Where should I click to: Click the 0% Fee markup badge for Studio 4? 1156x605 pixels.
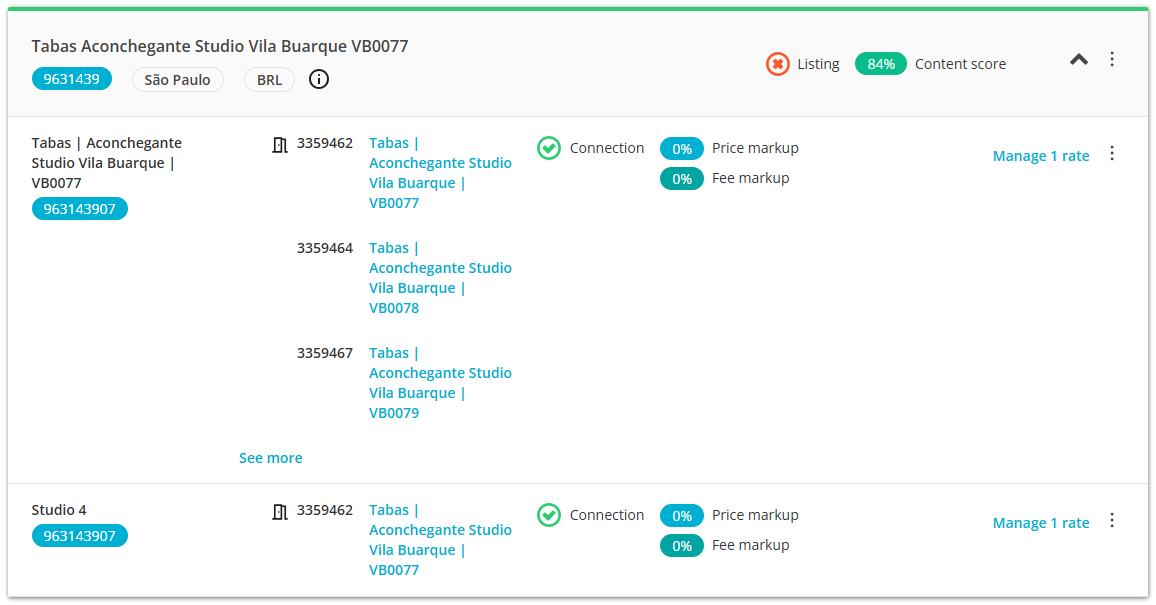[x=682, y=546]
